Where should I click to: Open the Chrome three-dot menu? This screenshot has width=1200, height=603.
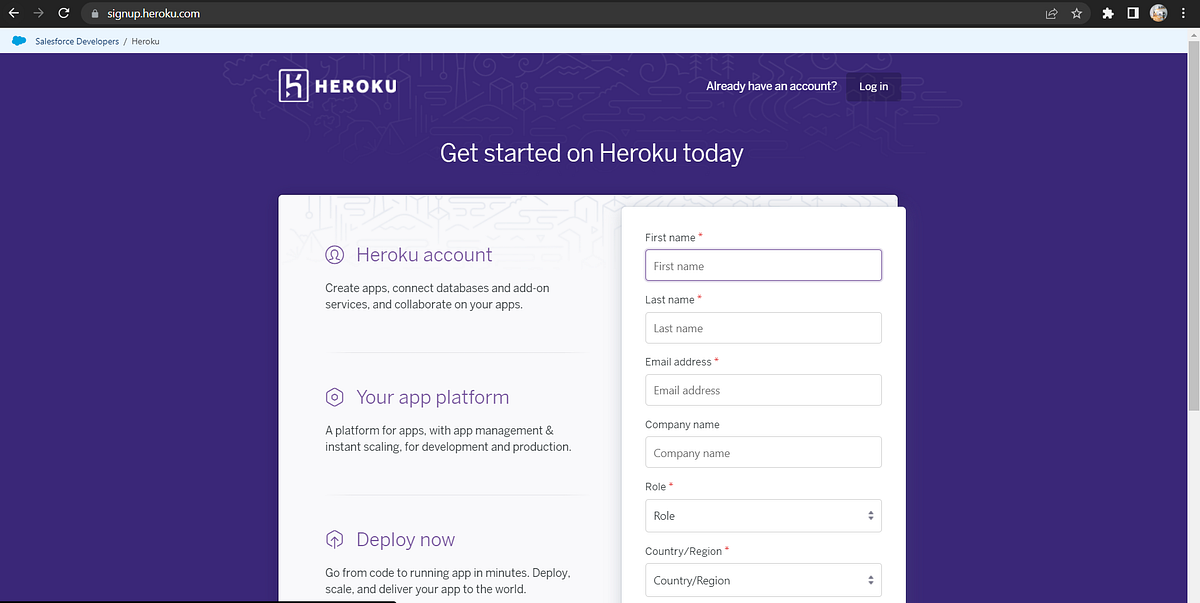coord(1183,13)
